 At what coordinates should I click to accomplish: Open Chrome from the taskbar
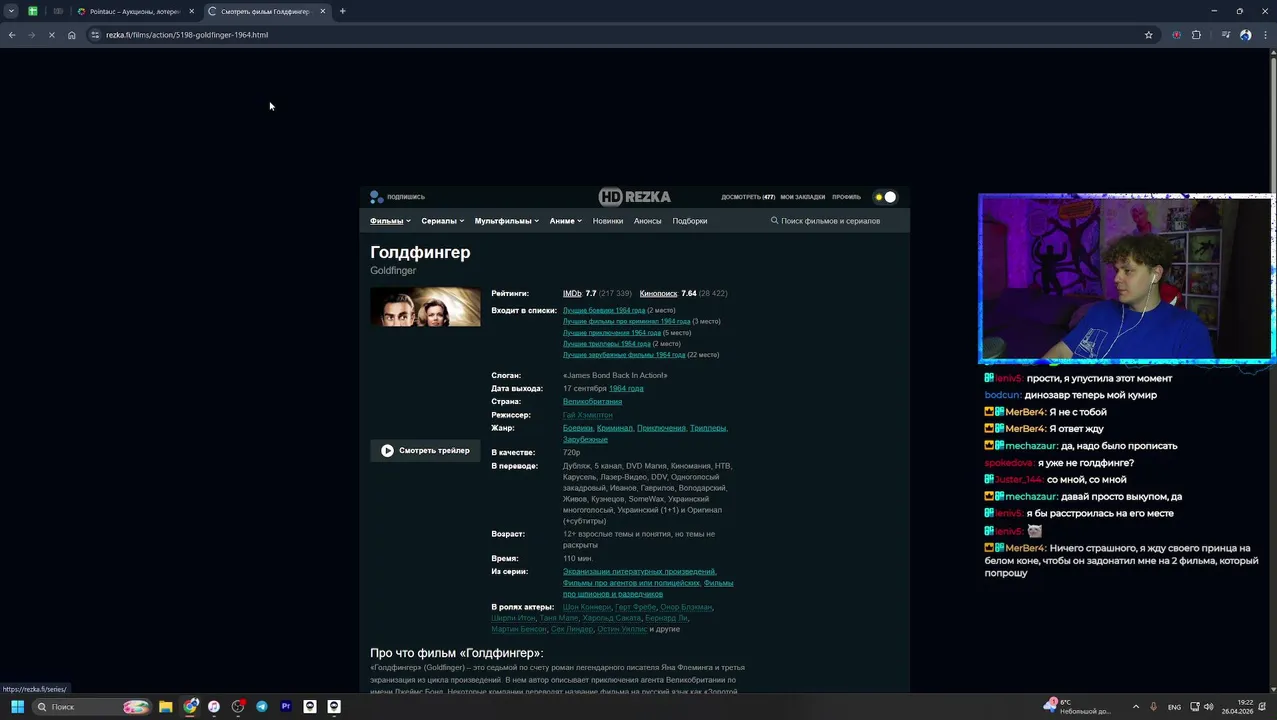pos(190,707)
